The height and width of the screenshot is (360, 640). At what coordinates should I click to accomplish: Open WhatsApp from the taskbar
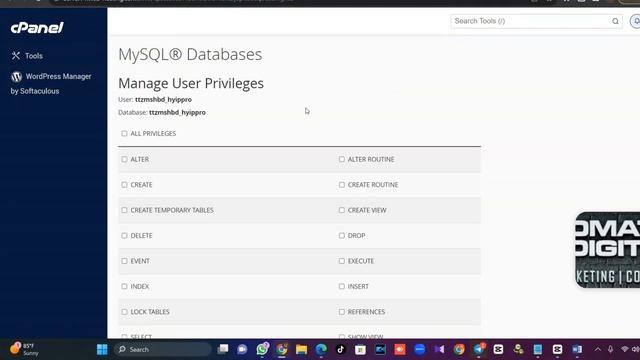pos(262,349)
